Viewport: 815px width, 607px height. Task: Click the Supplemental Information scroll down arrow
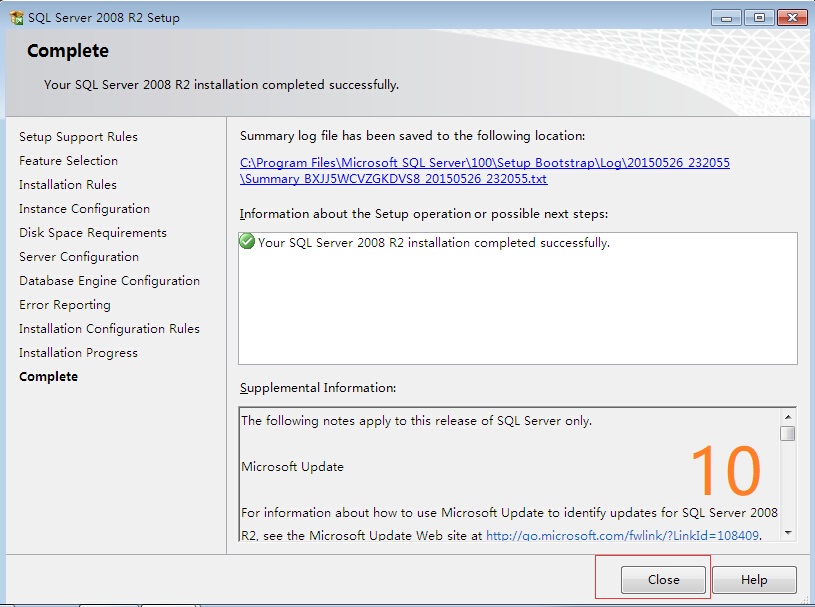[788, 534]
